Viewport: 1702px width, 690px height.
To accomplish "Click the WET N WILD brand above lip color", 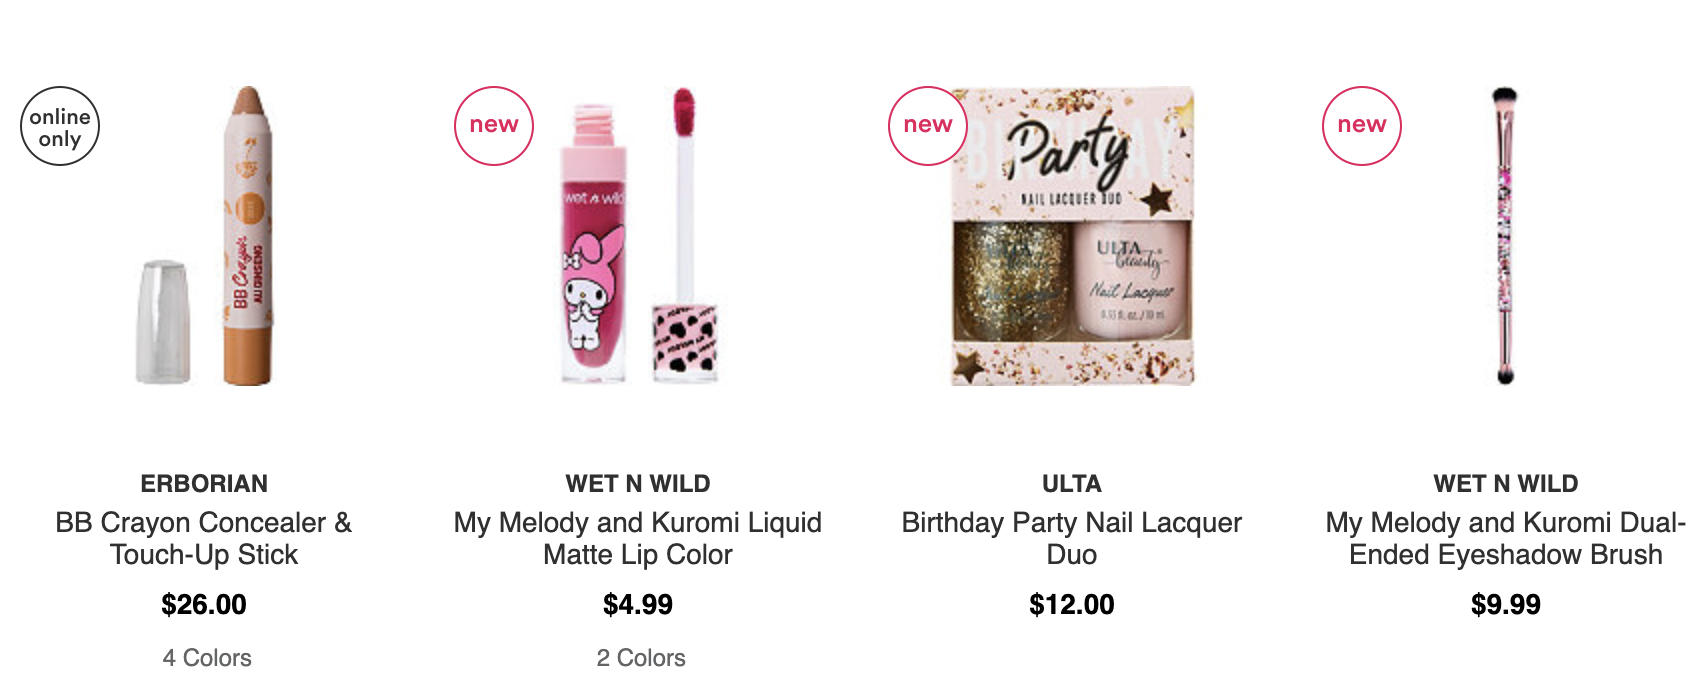I will click(x=638, y=484).
